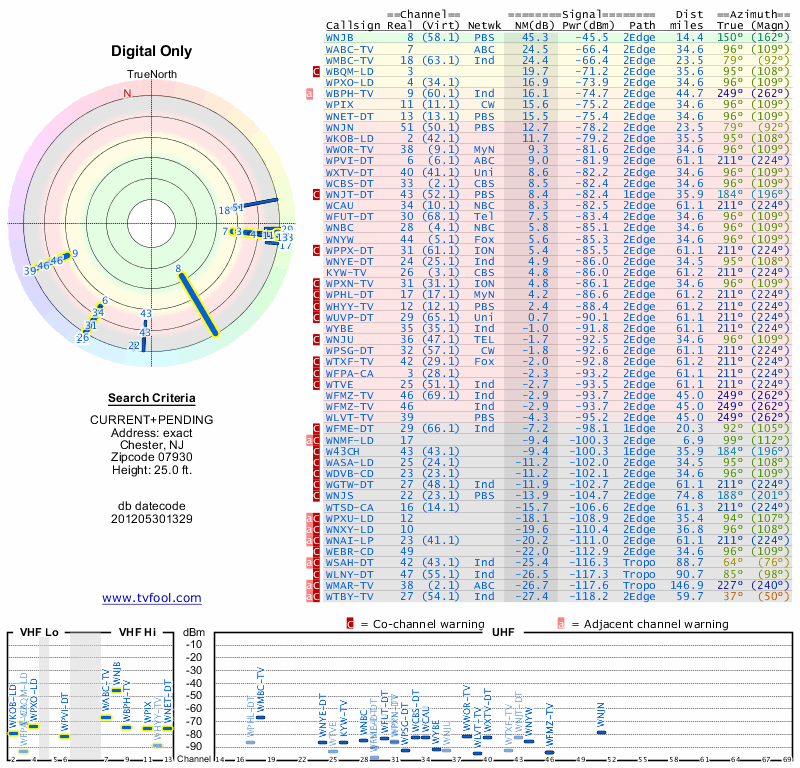Click the adjacent channel warning icon beside WBPH-TV
This screenshot has height=768, width=800.
[x=309, y=93]
